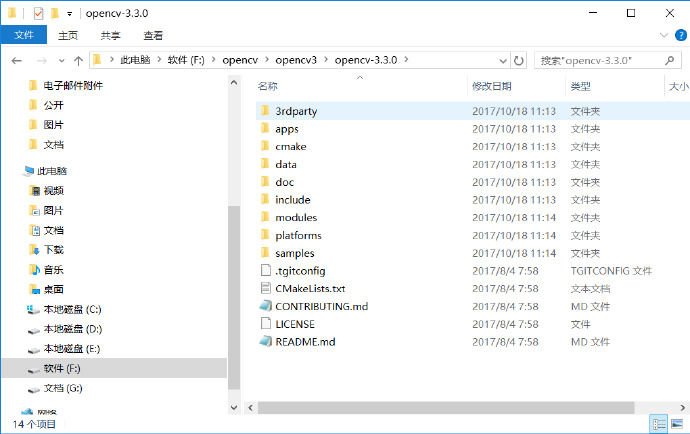
Task: Open 本地磁盘 (C:) in navigation pane
Action: pyautogui.click(x=73, y=309)
